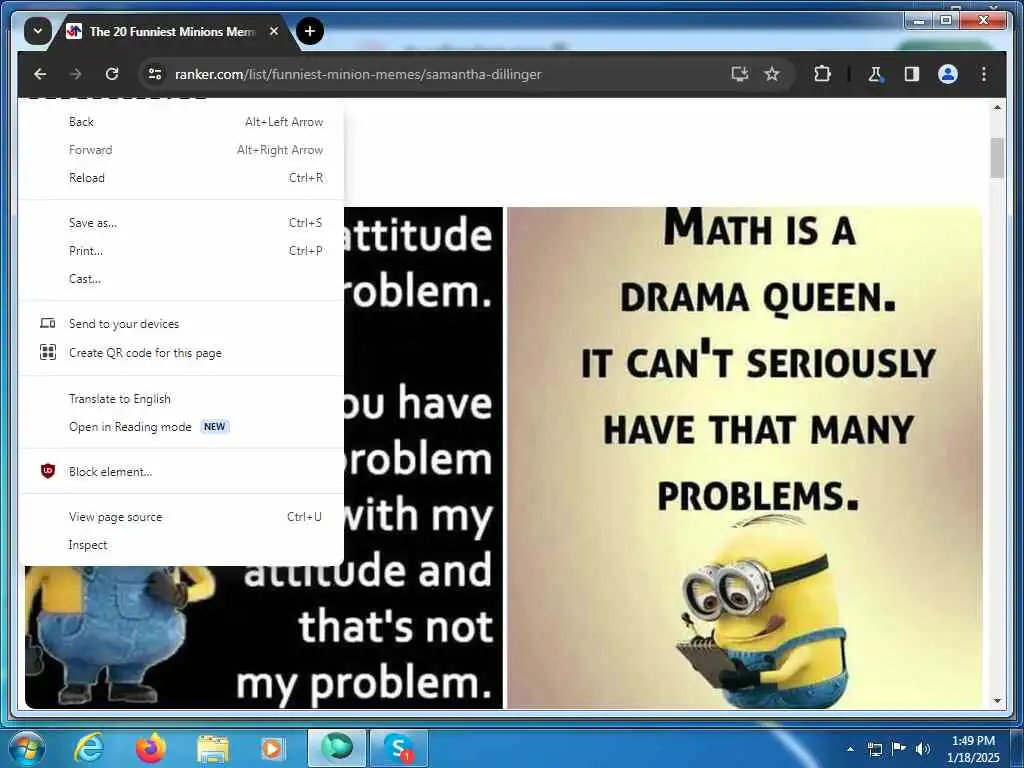The image size is (1024, 768).
Task: Open the tab search dropdown arrow
Action: coord(38,31)
